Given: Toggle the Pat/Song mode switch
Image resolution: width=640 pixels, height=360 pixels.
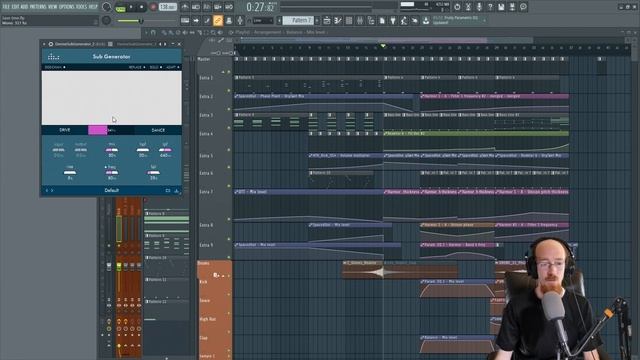Looking at the screenshot, I should [120, 7].
